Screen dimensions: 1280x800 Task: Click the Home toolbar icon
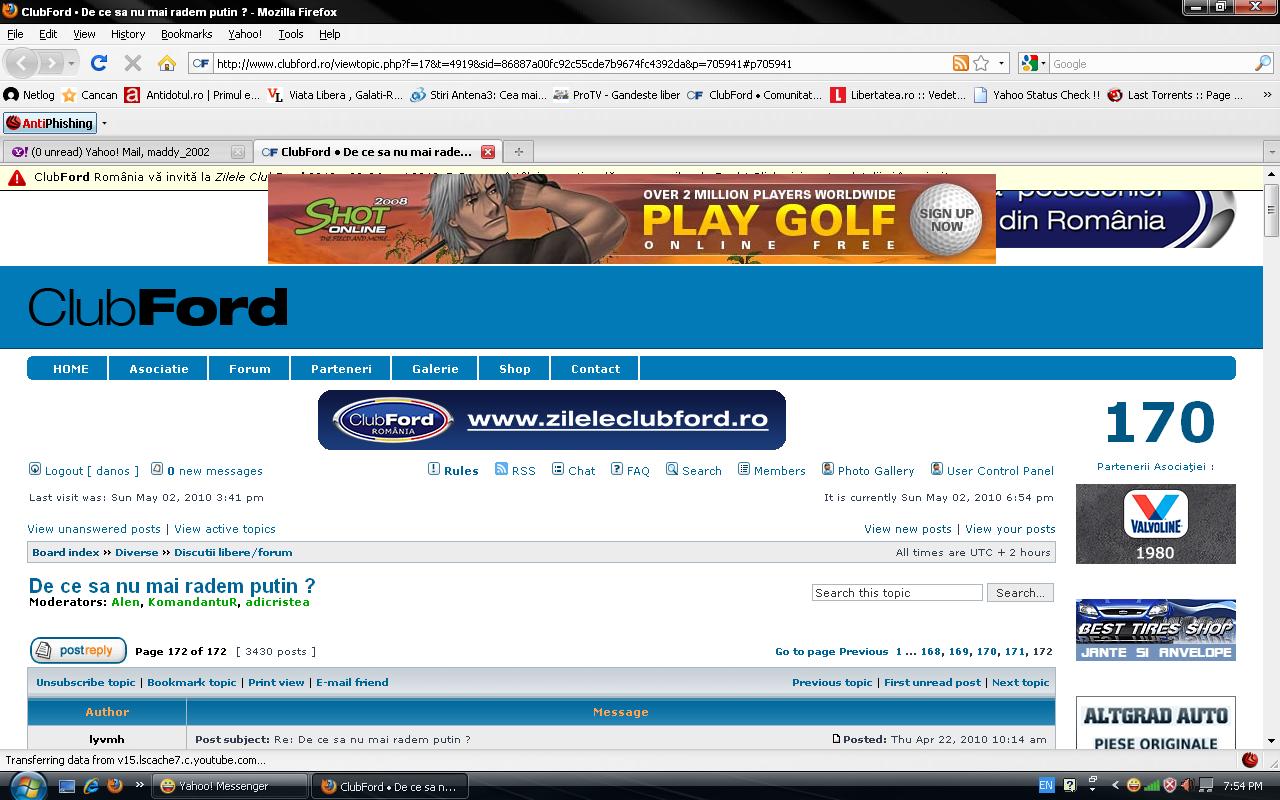pyautogui.click(x=167, y=63)
